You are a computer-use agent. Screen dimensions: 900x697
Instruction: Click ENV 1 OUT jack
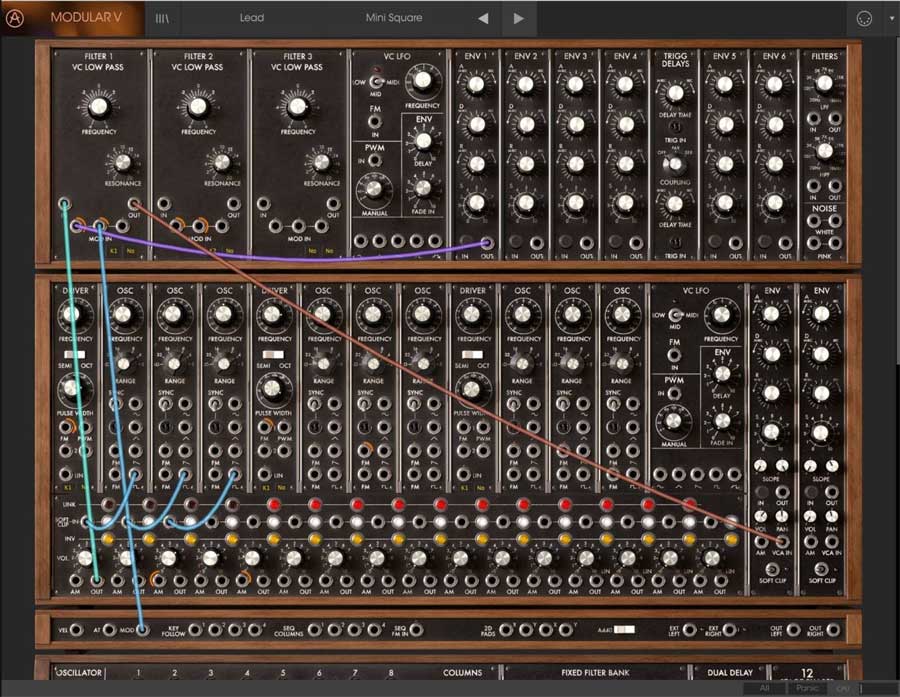coord(486,243)
